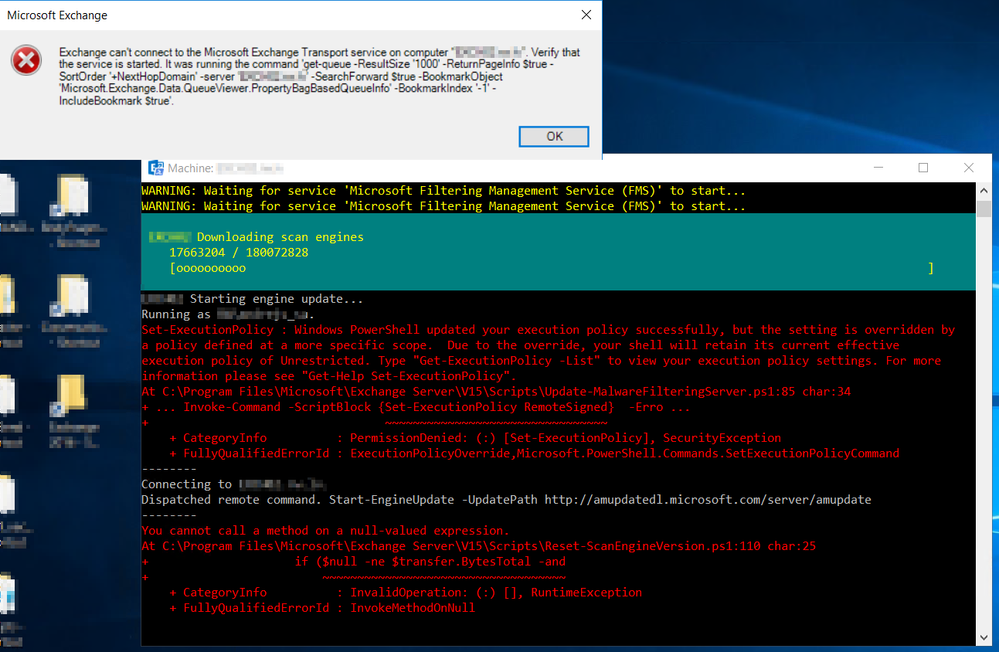Click 'Starting engine update...' line

tap(276, 299)
